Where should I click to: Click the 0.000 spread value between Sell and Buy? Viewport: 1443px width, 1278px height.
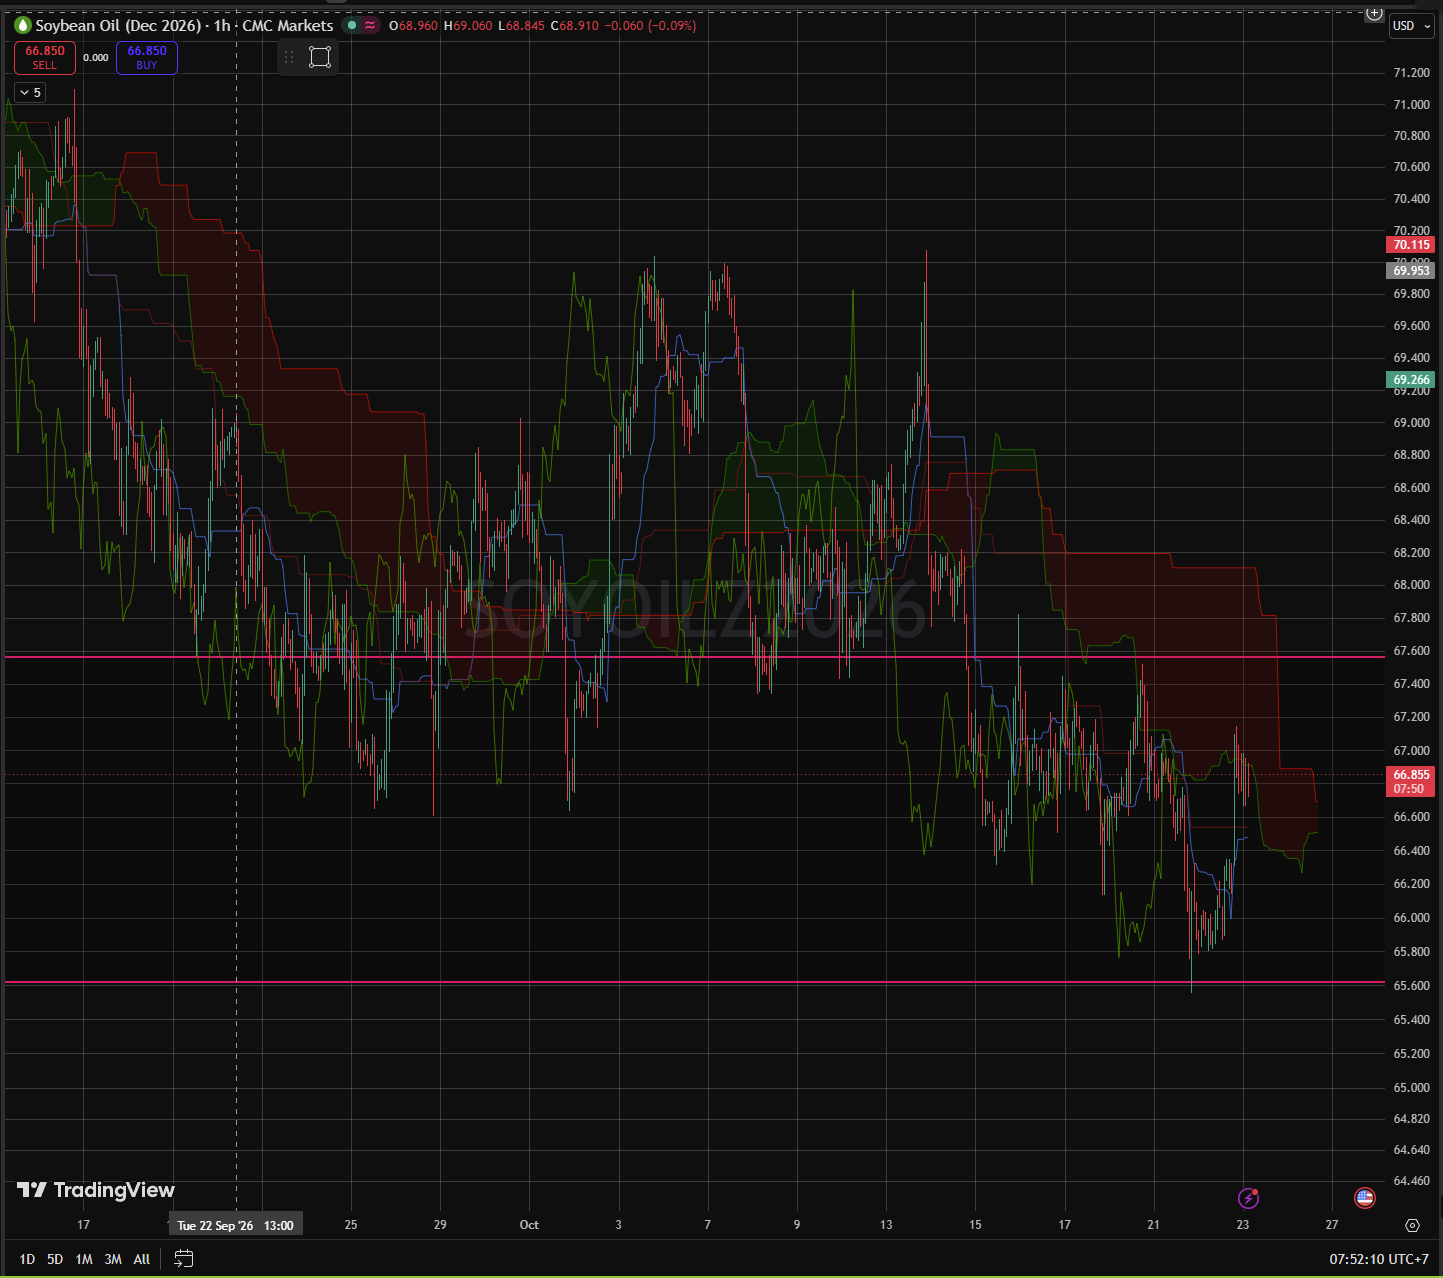pos(96,58)
